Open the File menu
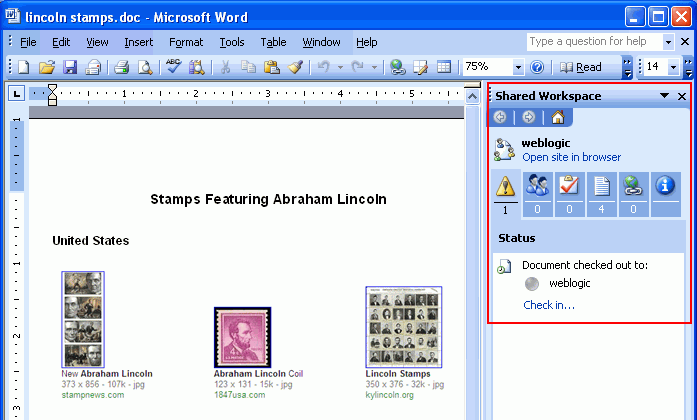 tap(28, 42)
